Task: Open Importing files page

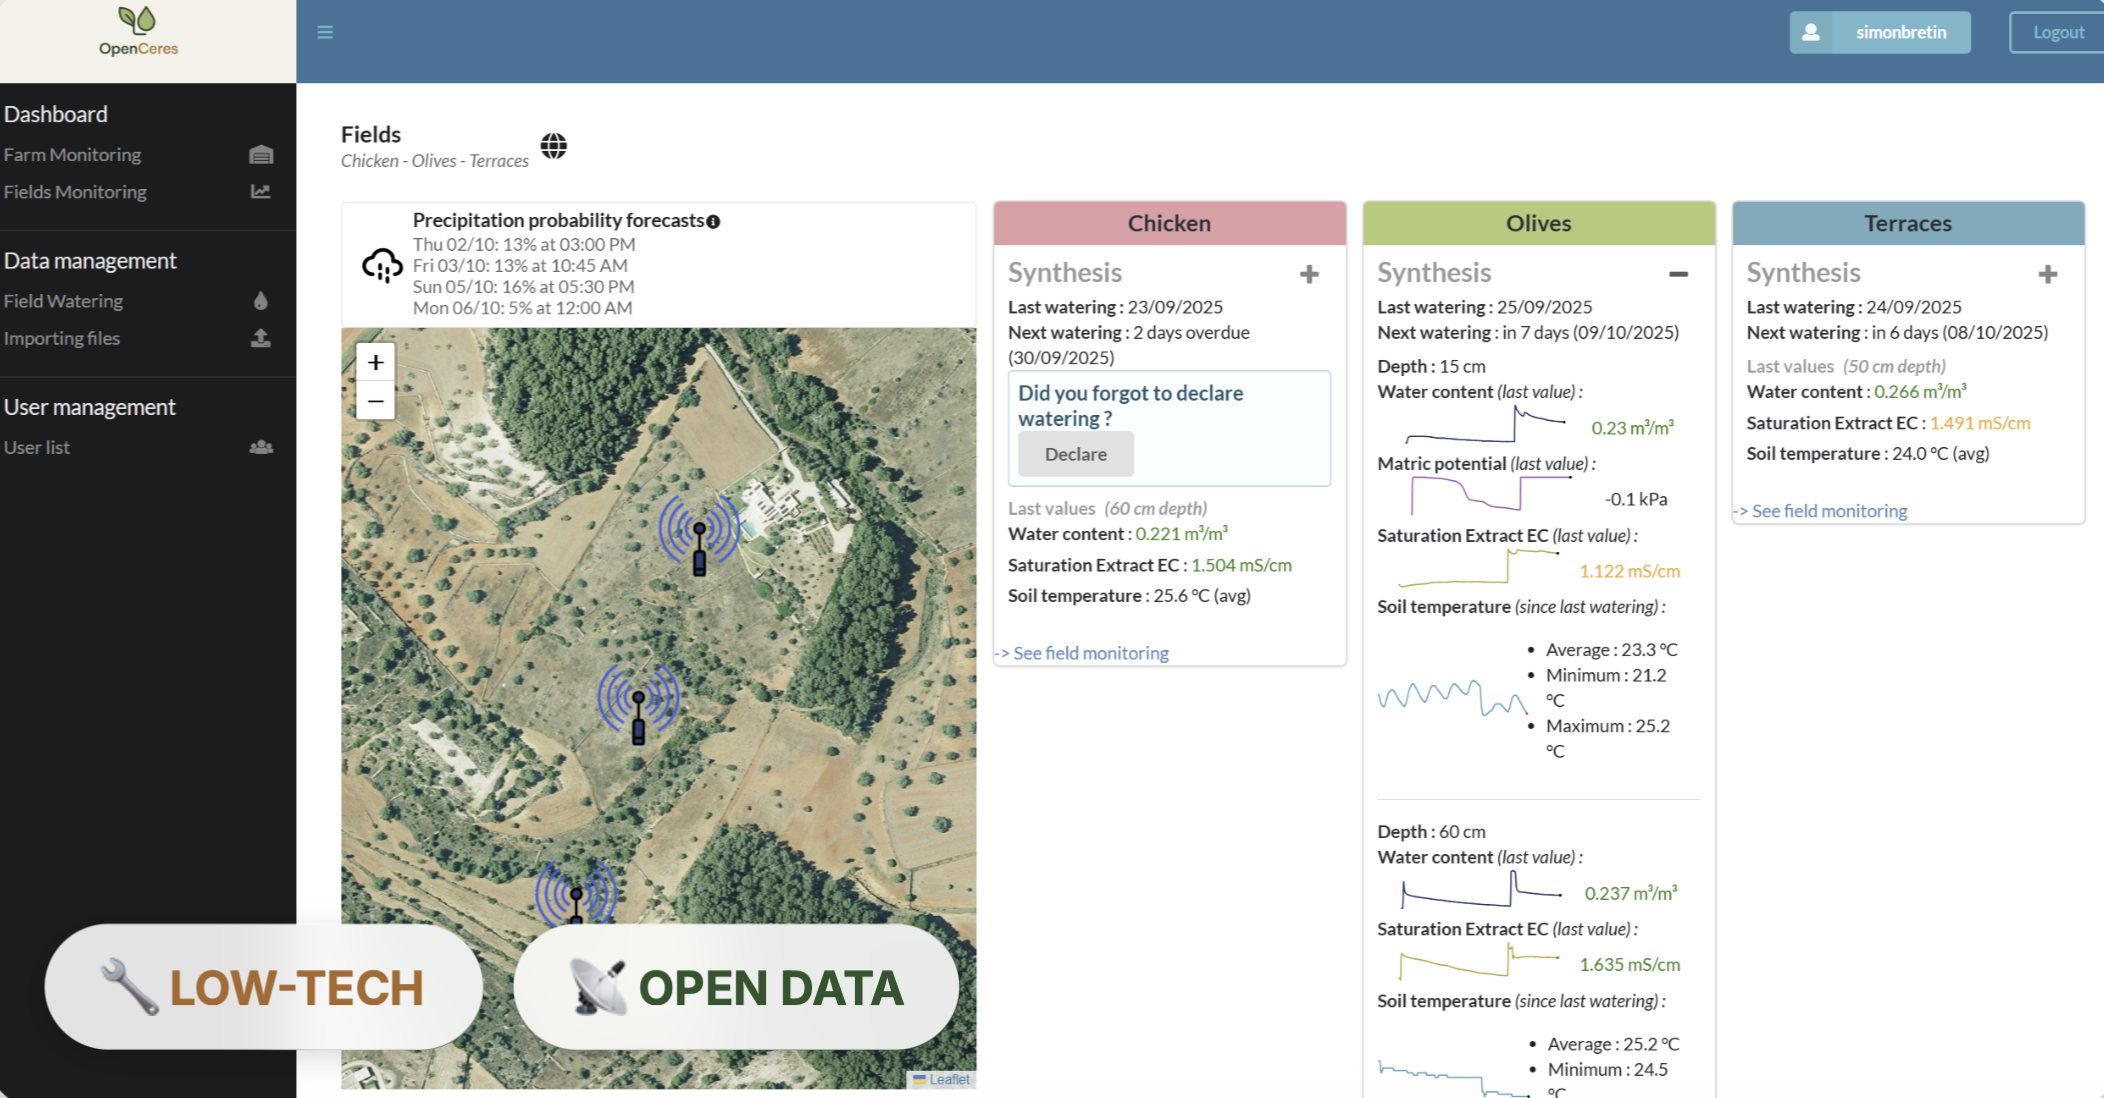Action: pos(62,338)
